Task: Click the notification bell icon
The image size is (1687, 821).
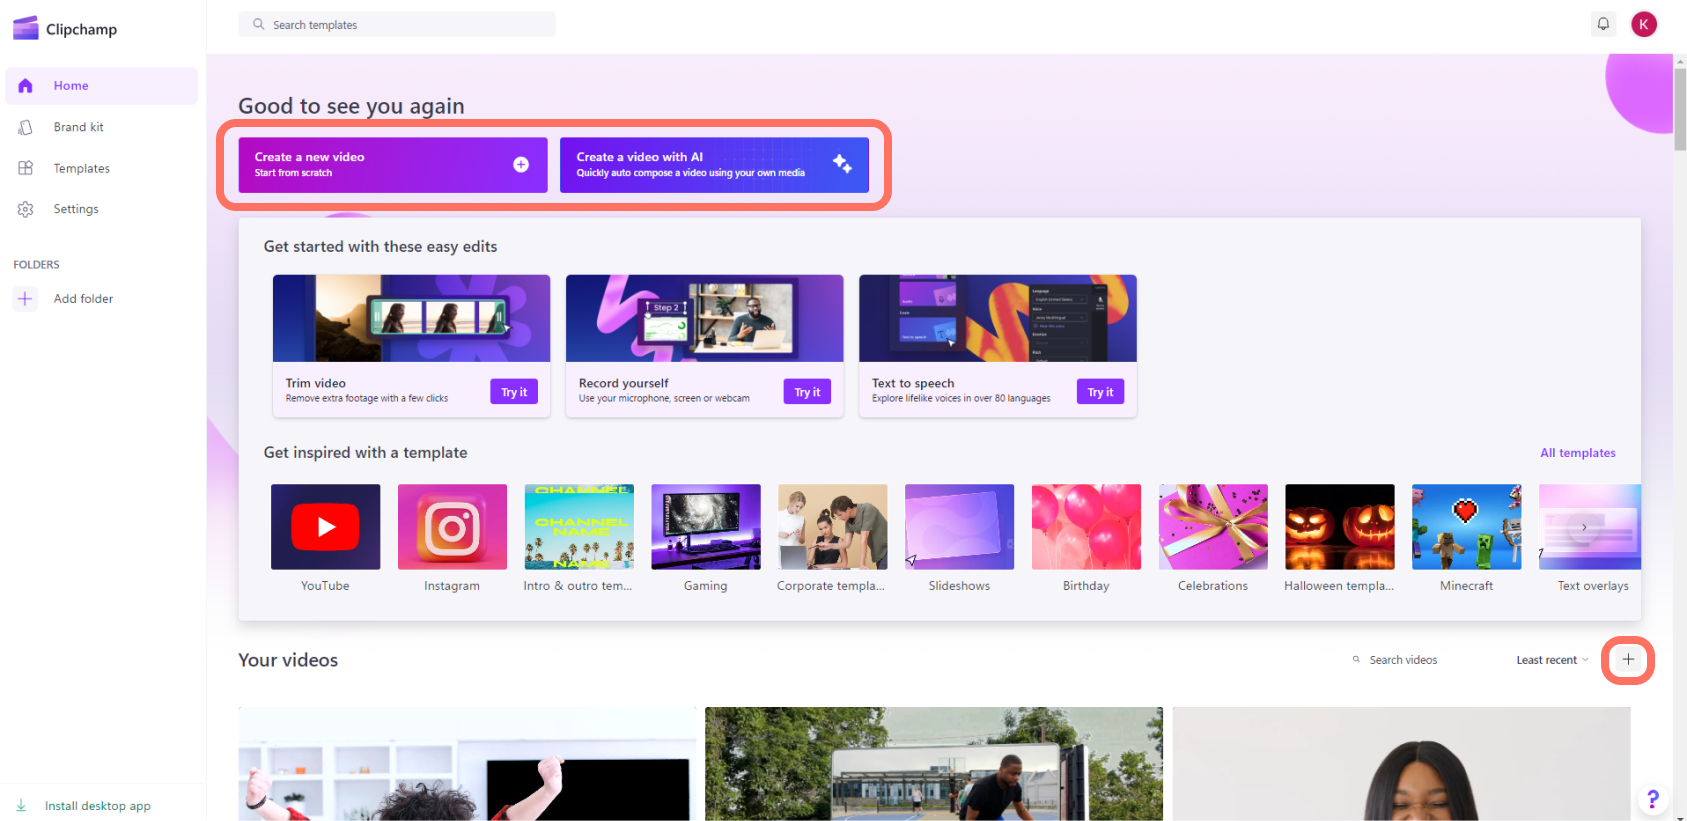Action: coord(1603,24)
